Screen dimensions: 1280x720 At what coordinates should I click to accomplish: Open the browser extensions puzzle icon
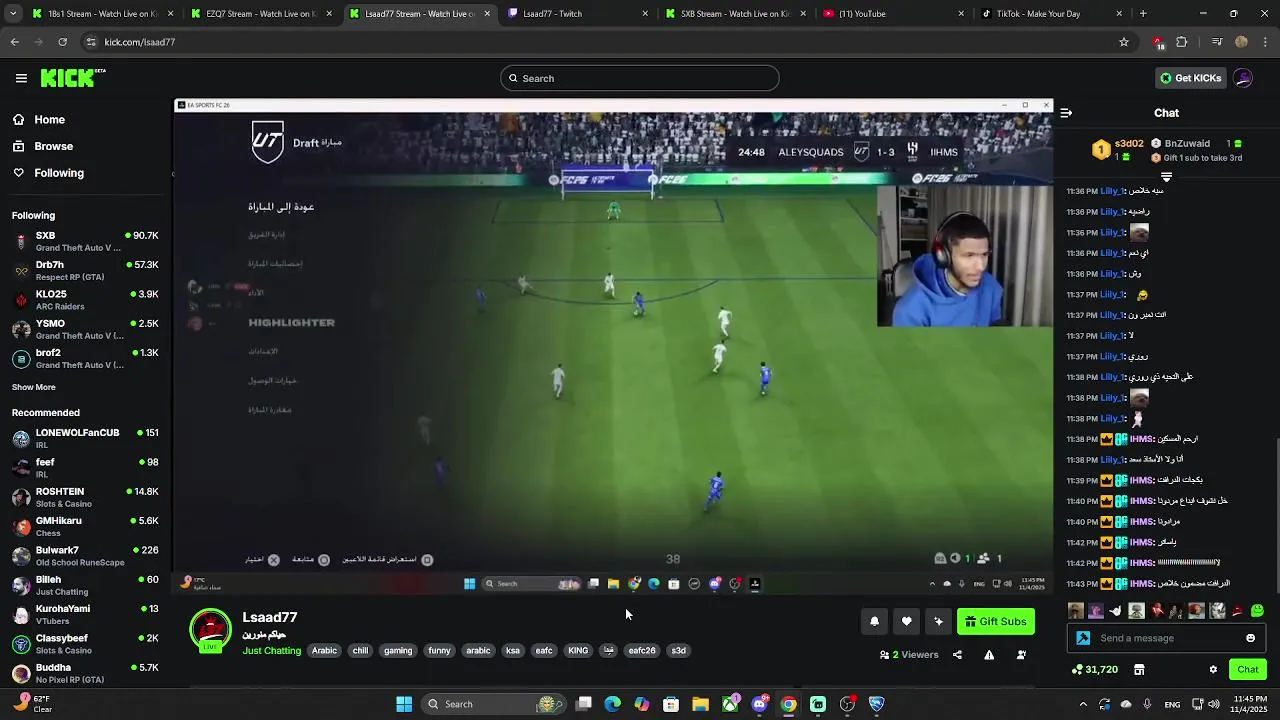point(1181,42)
